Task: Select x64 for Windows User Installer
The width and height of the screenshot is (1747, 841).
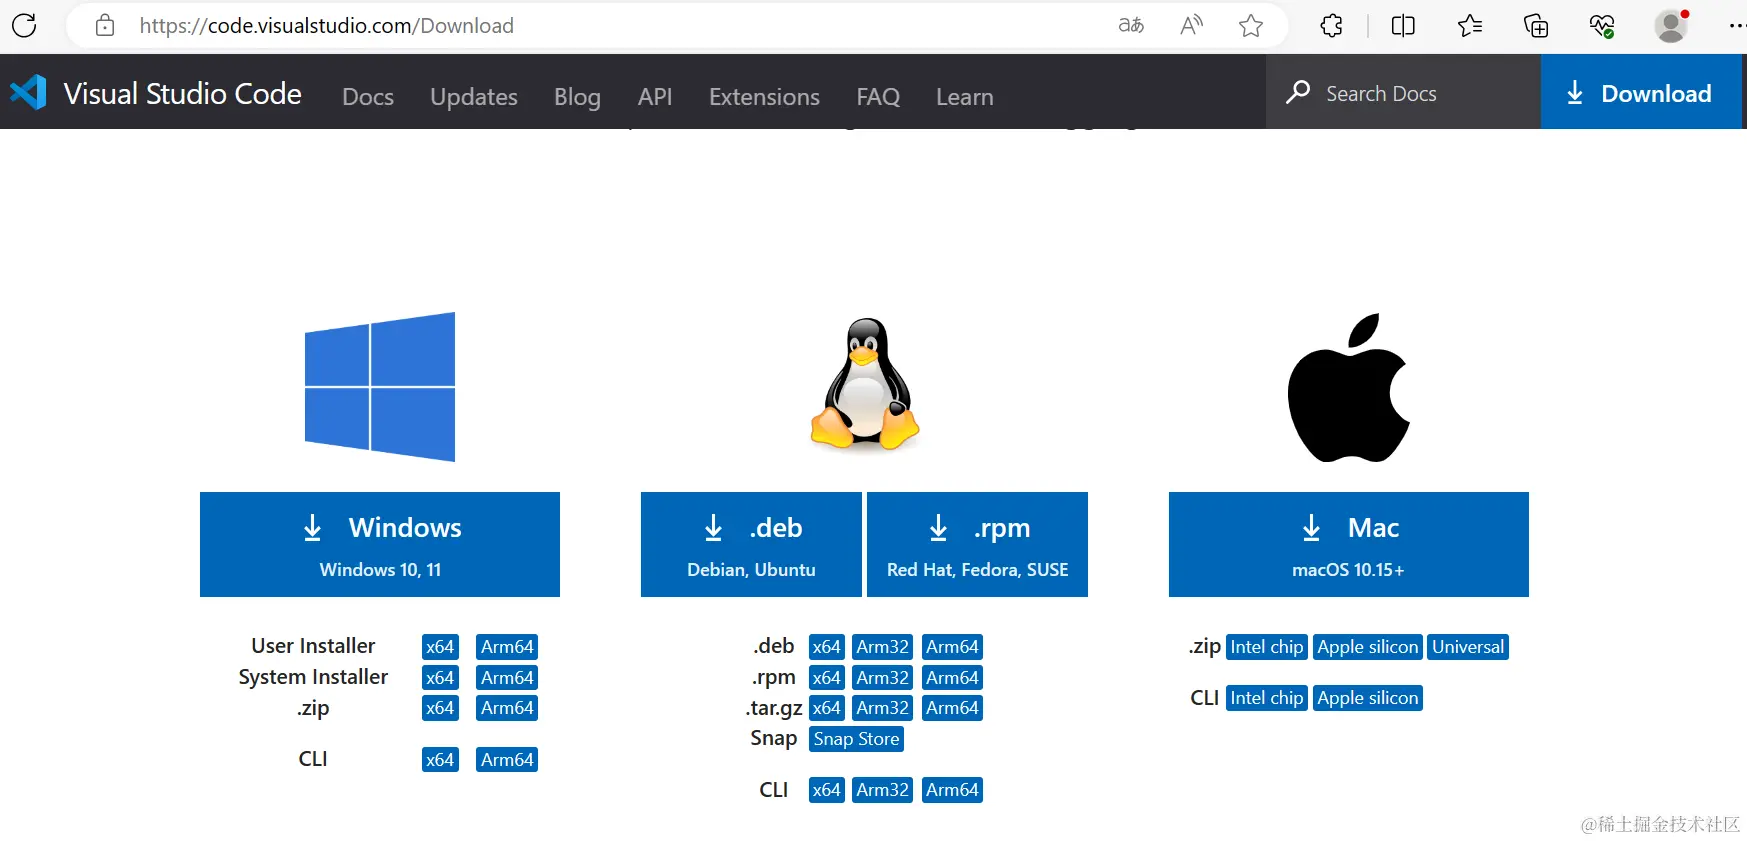Action: pyautogui.click(x=440, y=647)
